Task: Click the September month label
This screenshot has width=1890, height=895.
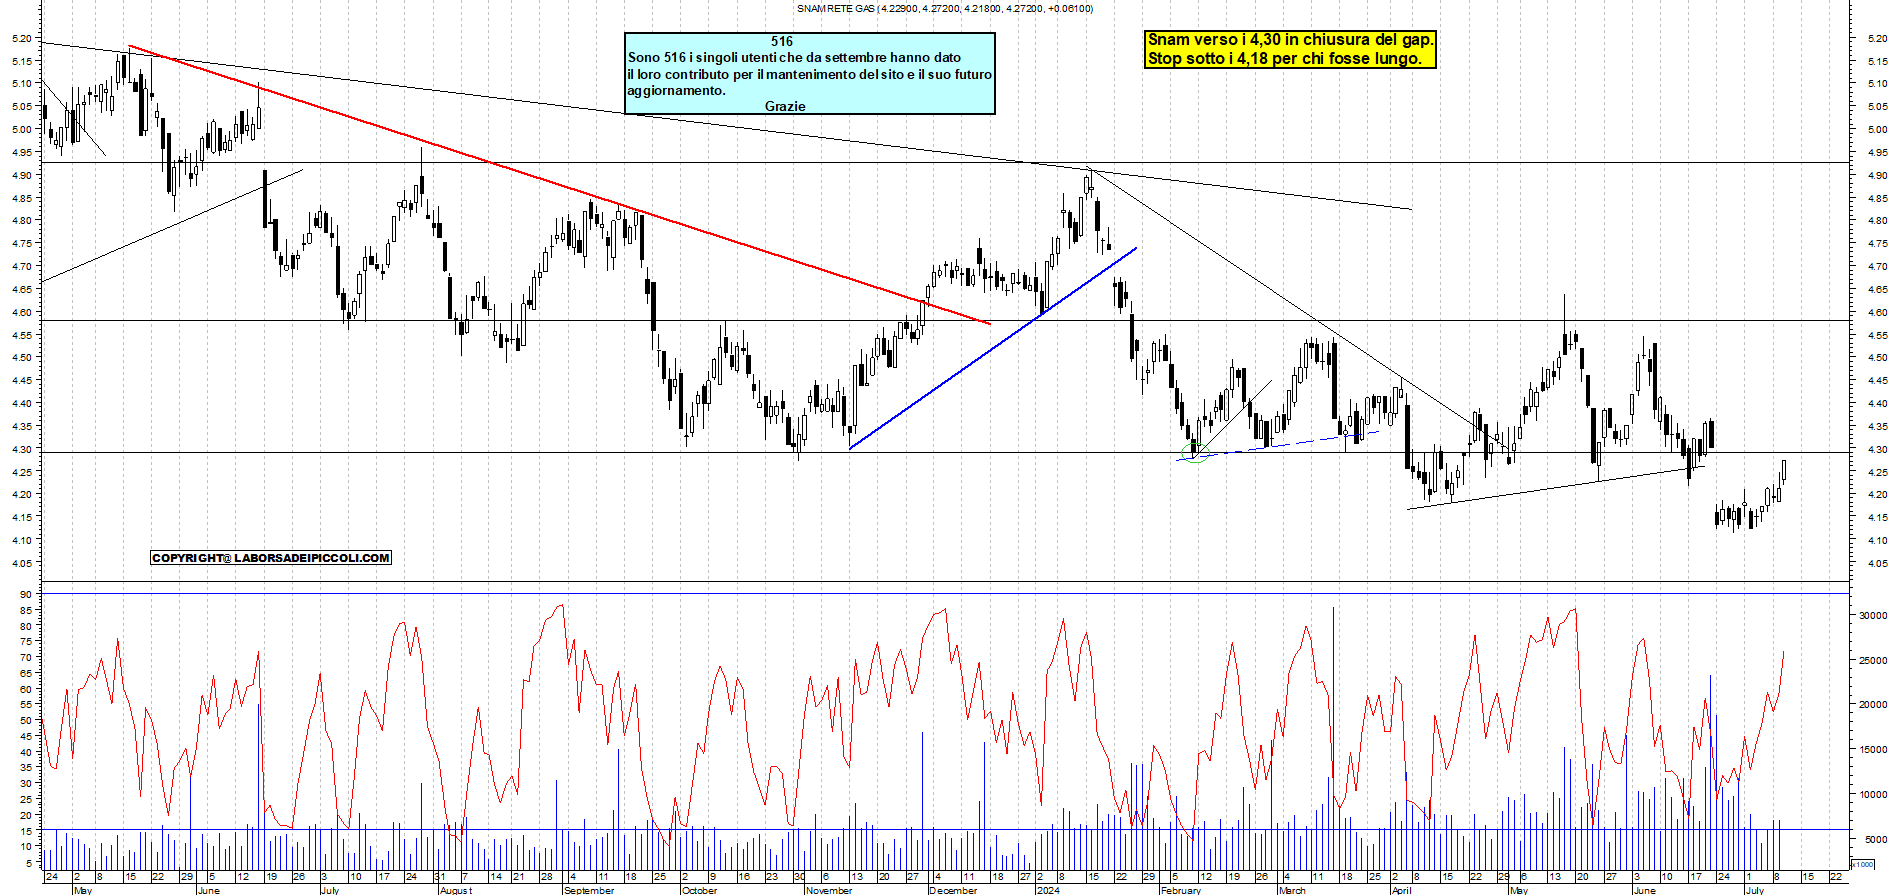Action: [x=589, y=890]
